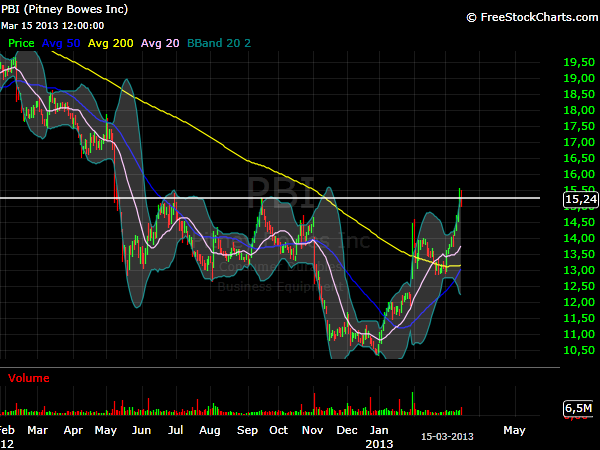Select the BBand 20 2 legend label
Image resolution: width=600 pixels, height=450 pixels.
click(219, 43)
